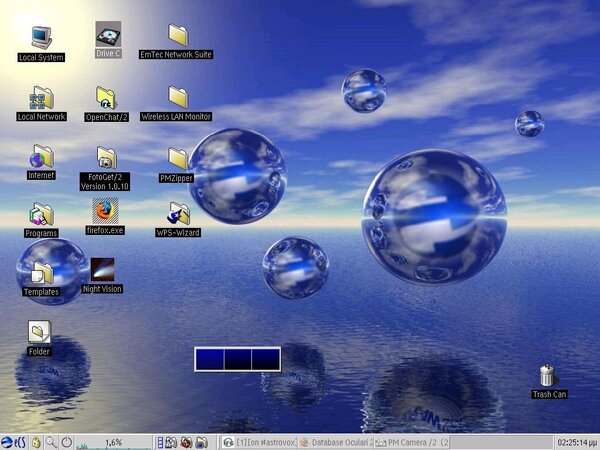The image size is (600, 450).
Task: Switch to the Database Oculari taskbar window
Action: (x=335, y=441)
